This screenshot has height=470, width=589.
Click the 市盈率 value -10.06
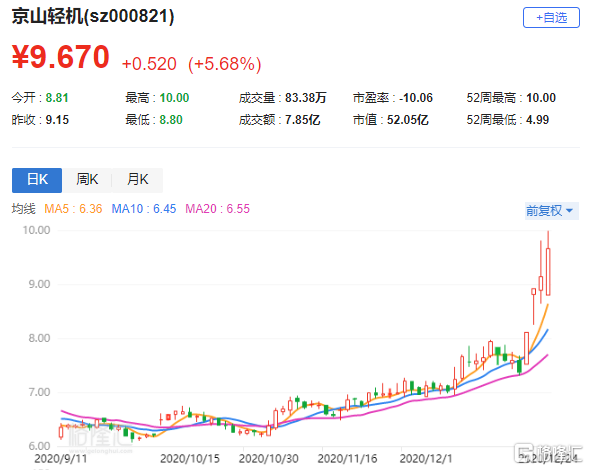coord(416,98)
